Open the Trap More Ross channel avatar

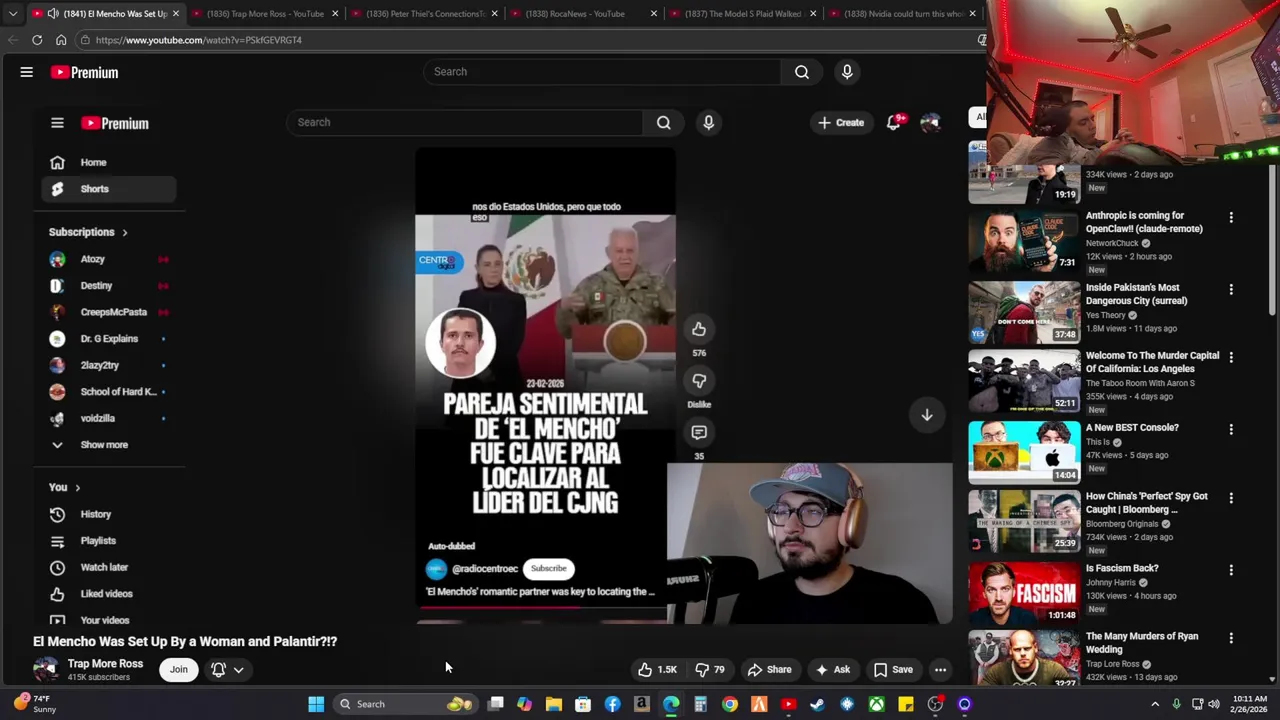tap(46, 670)
